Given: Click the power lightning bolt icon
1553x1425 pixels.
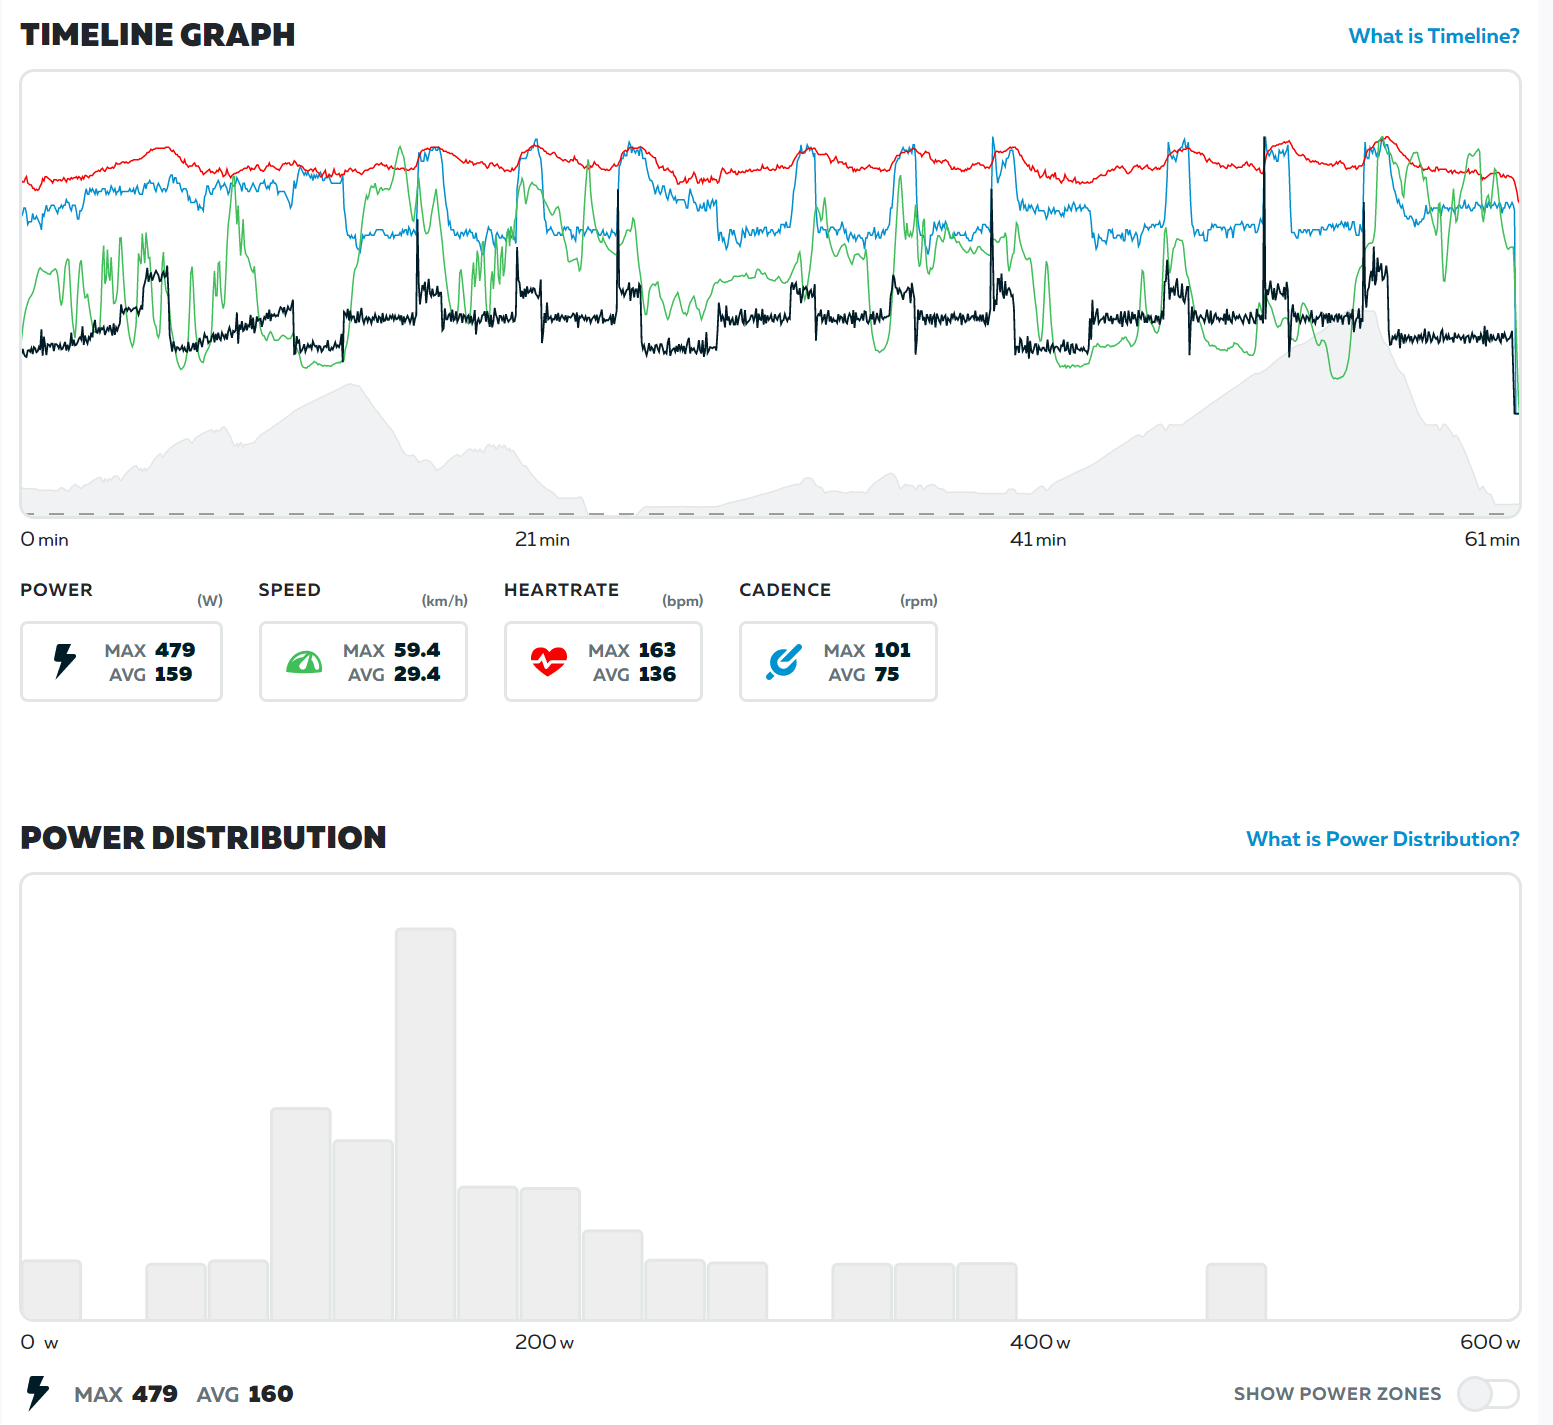Looking at the screenshot, I should tap(65, 661).
